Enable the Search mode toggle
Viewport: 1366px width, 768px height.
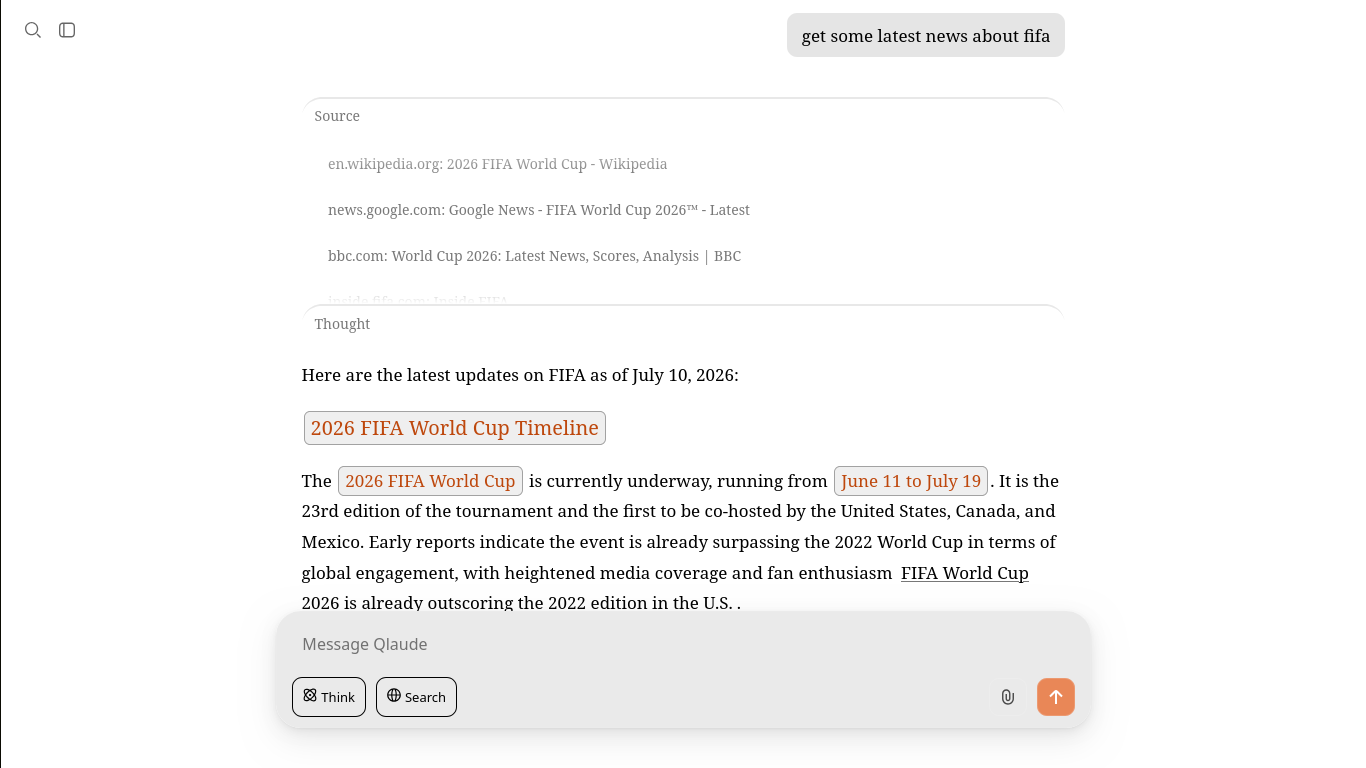[x=416, y=697]
